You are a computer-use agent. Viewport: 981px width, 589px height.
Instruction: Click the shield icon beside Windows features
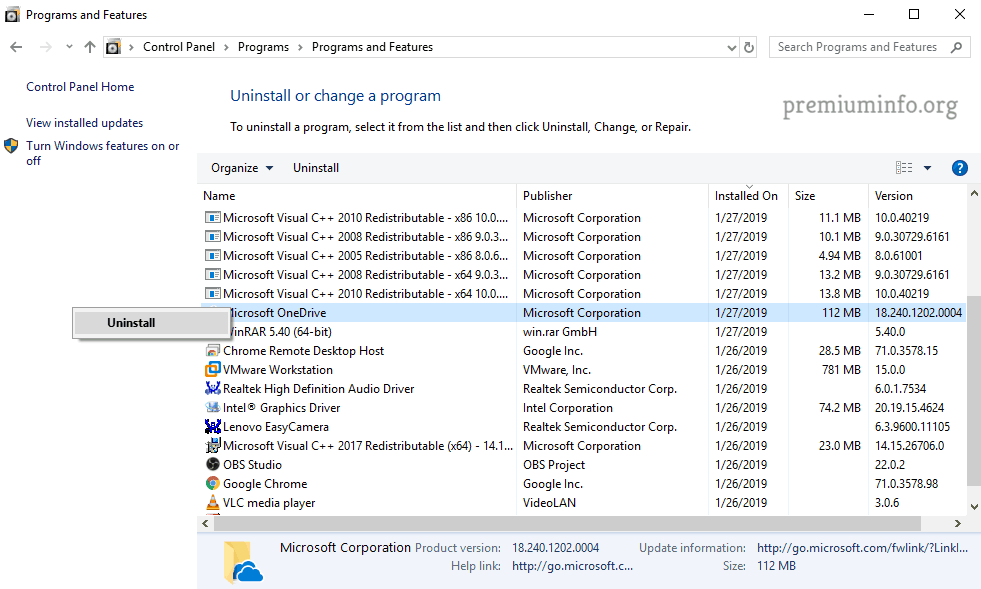(11, 146)
